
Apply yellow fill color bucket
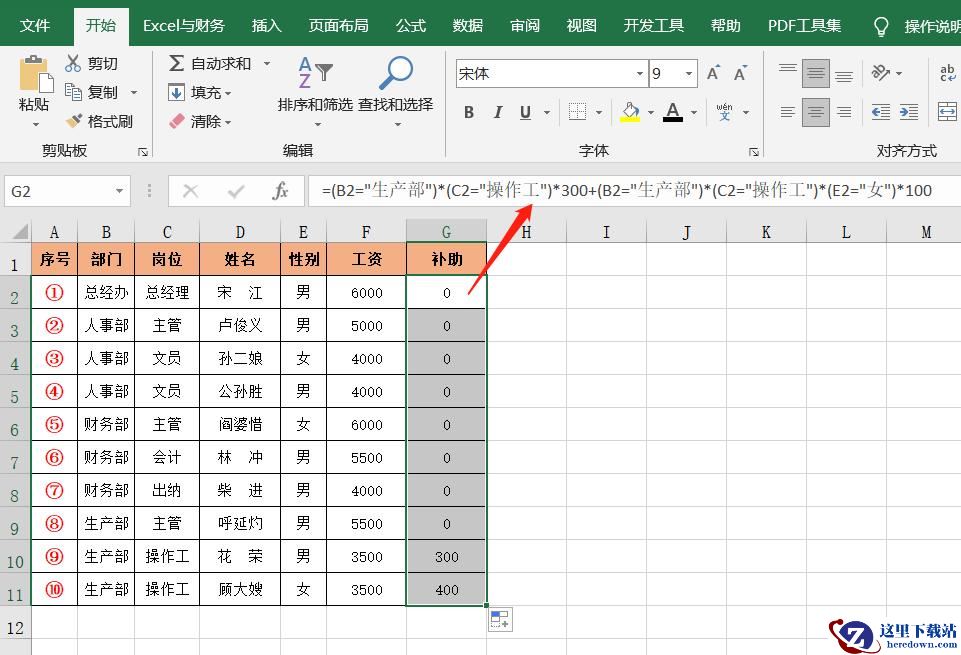point(629,112)
